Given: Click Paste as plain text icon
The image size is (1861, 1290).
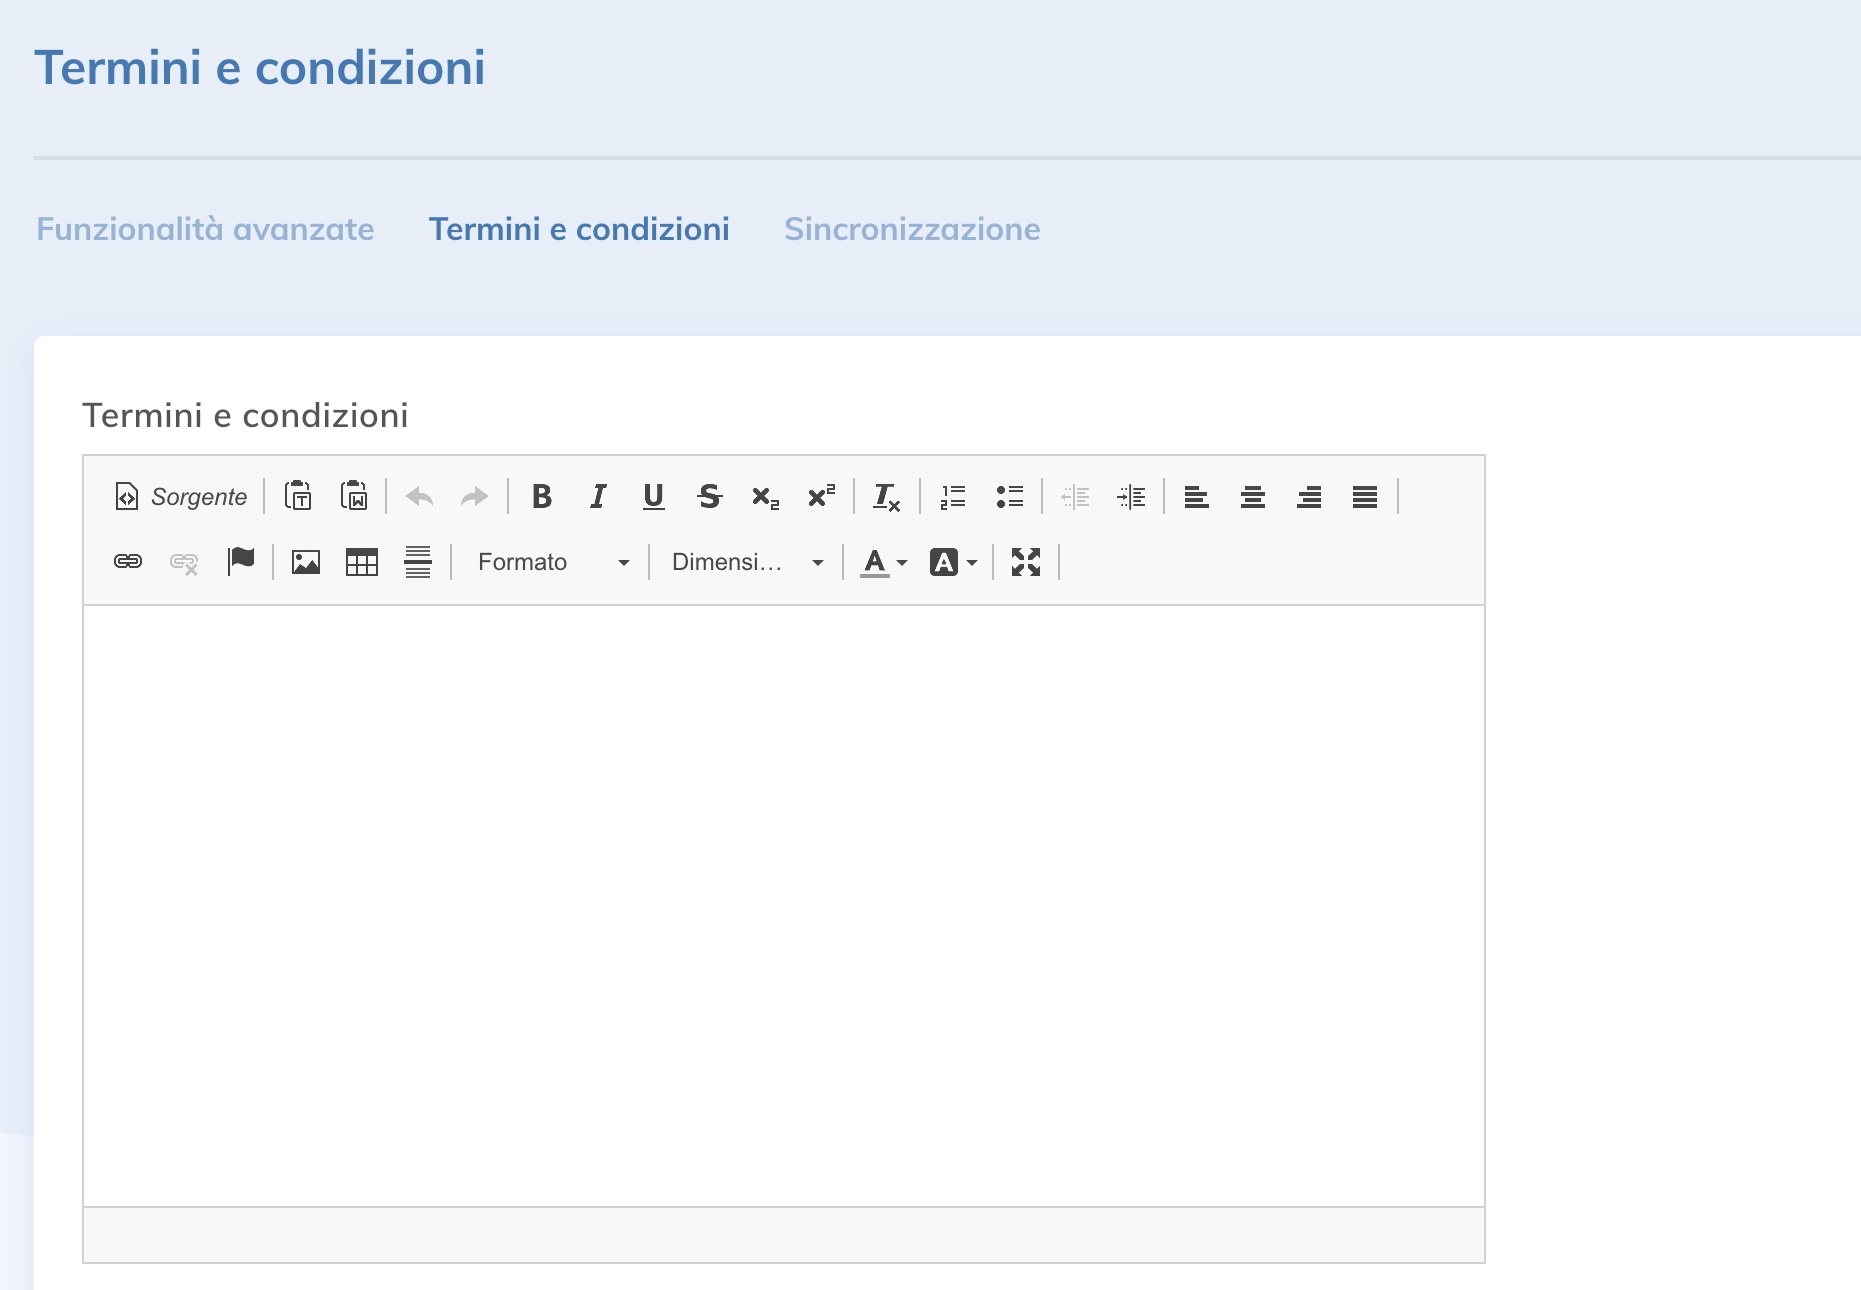Looking at the screenshot, I should [298, 497].
